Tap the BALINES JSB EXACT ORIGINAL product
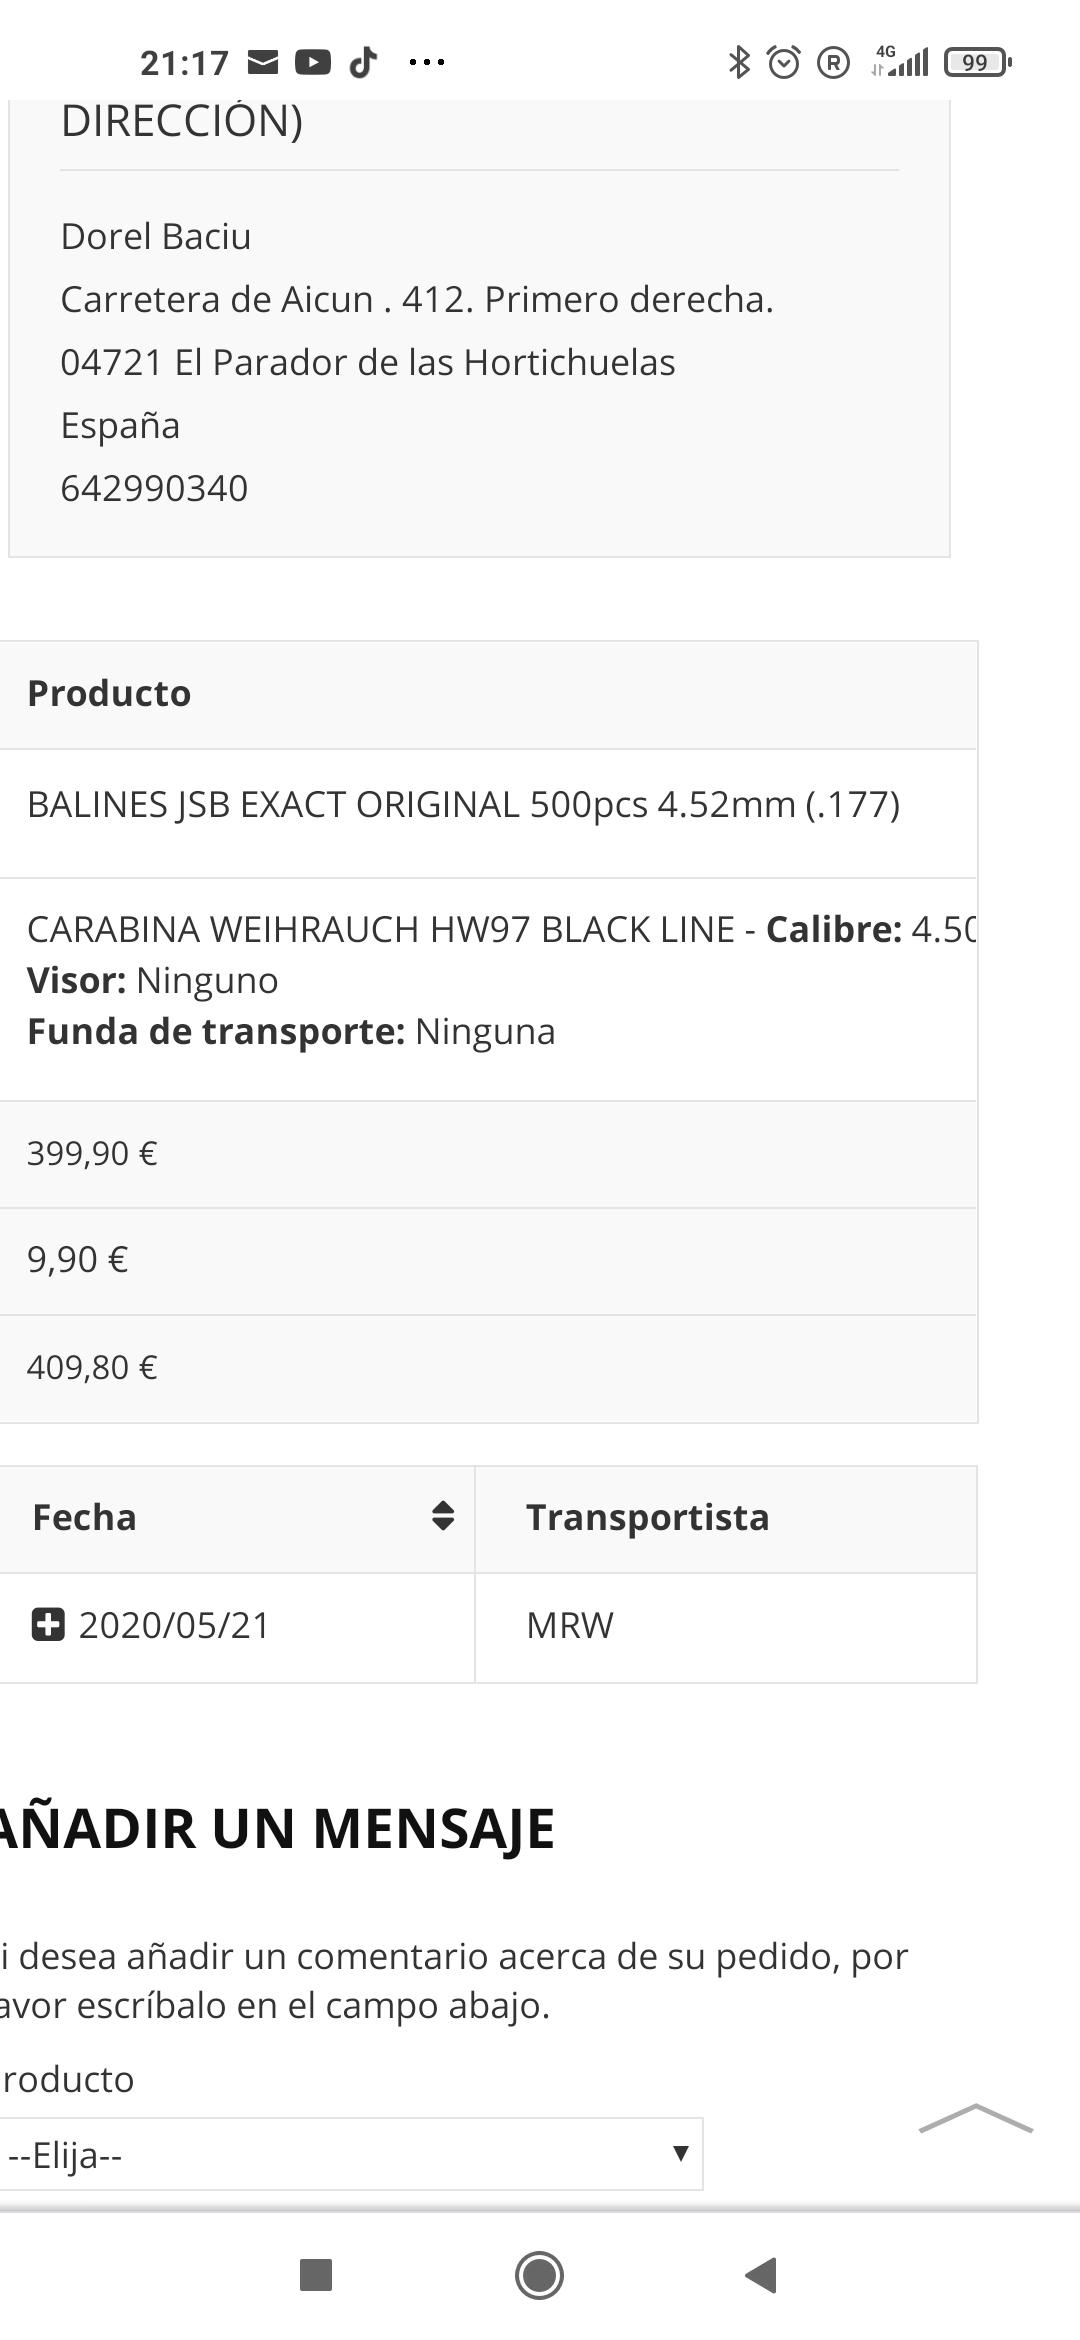 pos(463,805)
